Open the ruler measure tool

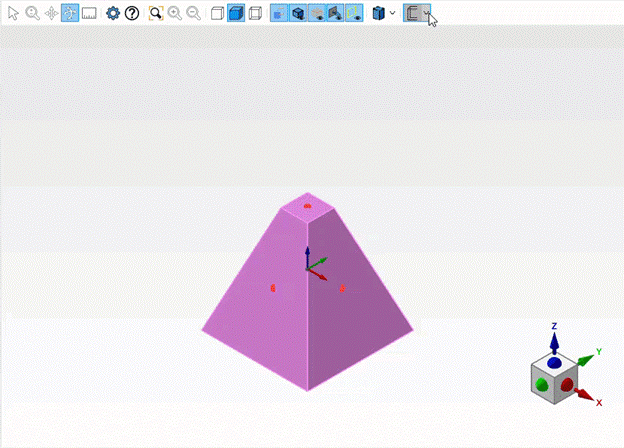click(89, 13)
